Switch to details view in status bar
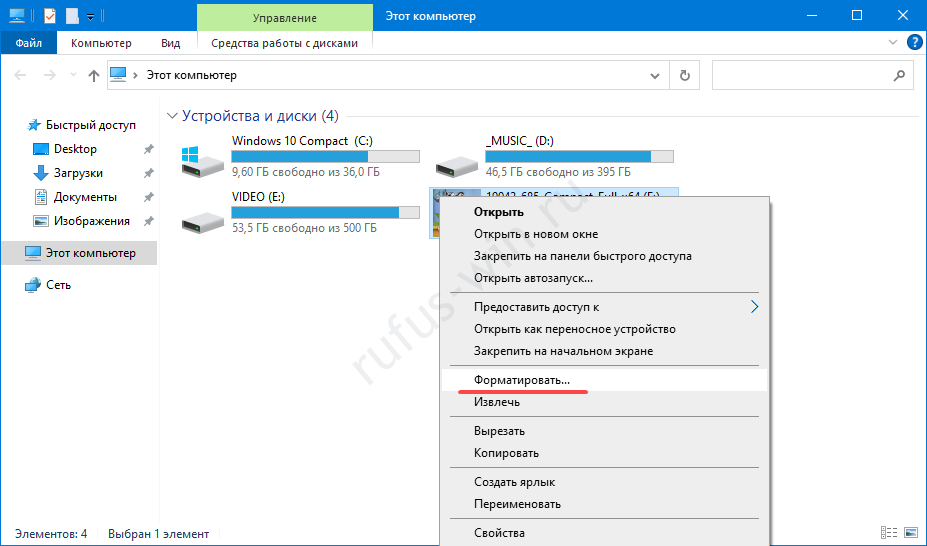The height and width of the screenshot is (546, 927). [888, 534]
